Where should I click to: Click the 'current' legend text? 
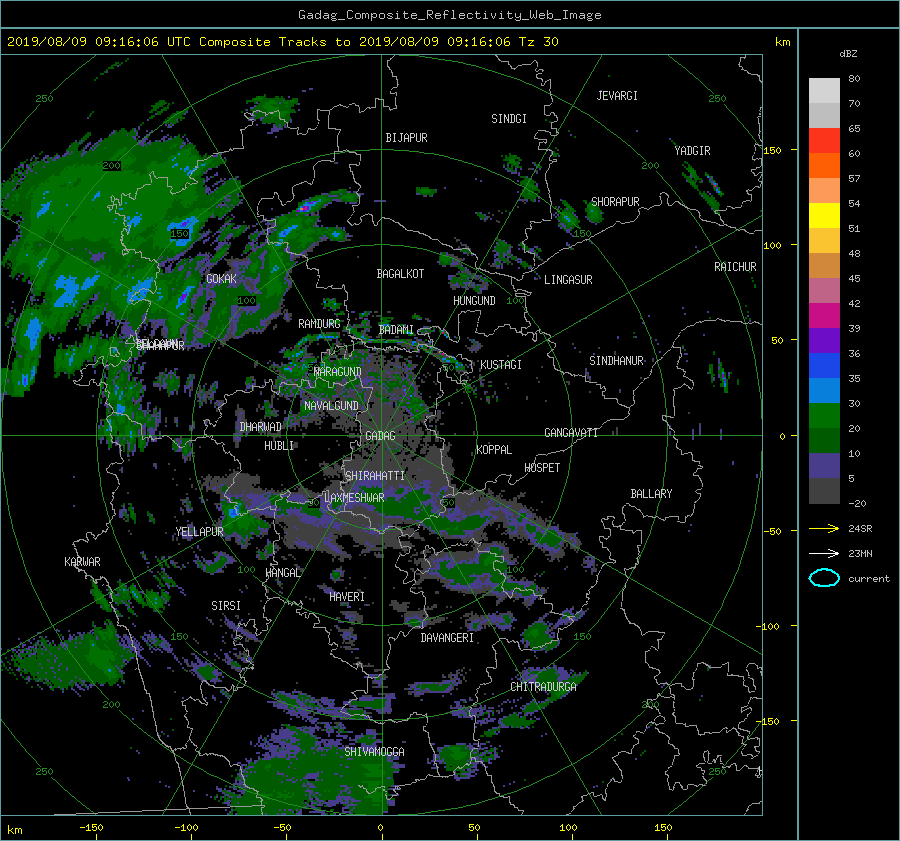pyautogui.click(x=869, y=579)
